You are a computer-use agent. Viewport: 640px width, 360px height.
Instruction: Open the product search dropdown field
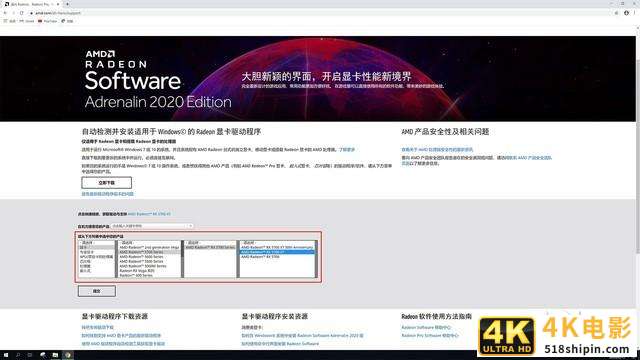point(152,226)
